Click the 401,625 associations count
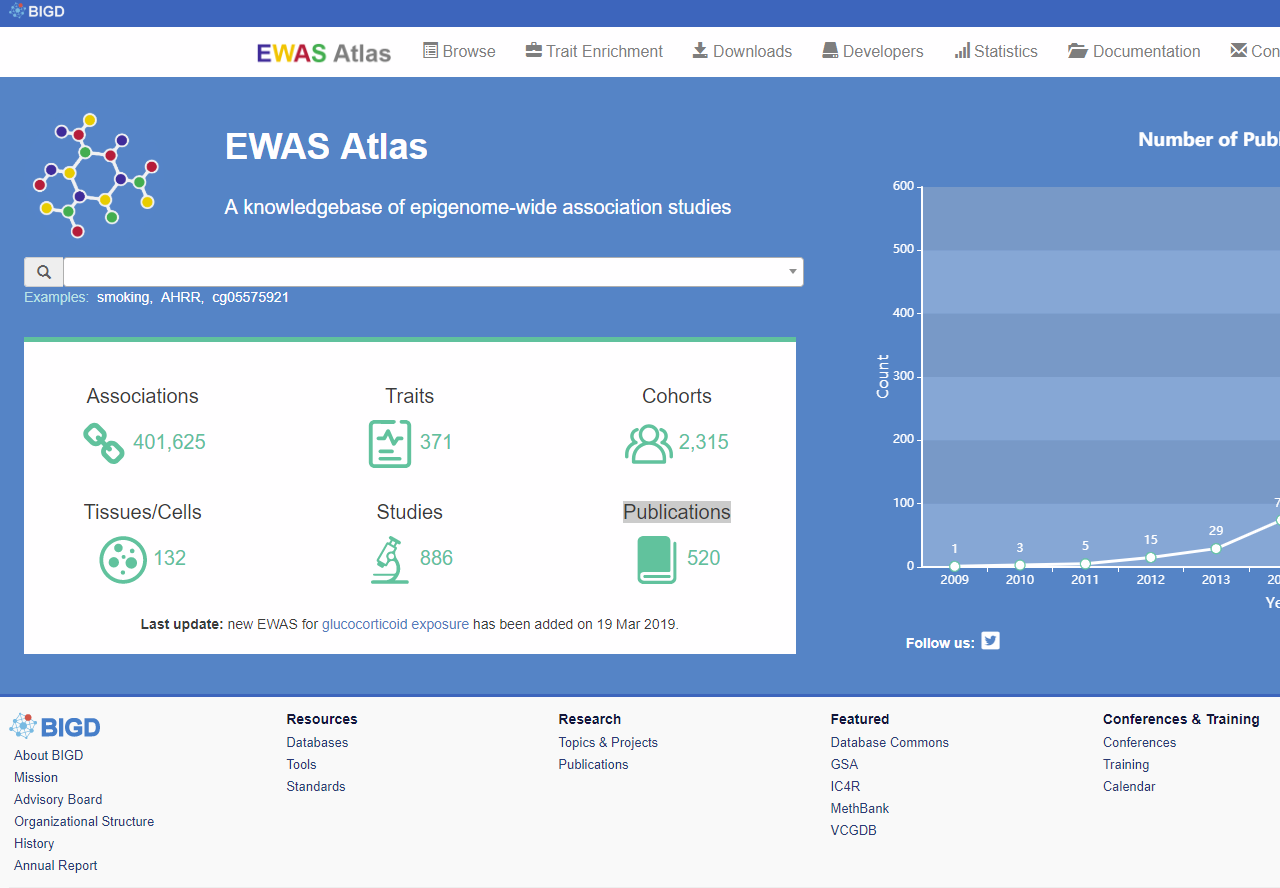The image size is (1280, 888). [x=169, y=442]
